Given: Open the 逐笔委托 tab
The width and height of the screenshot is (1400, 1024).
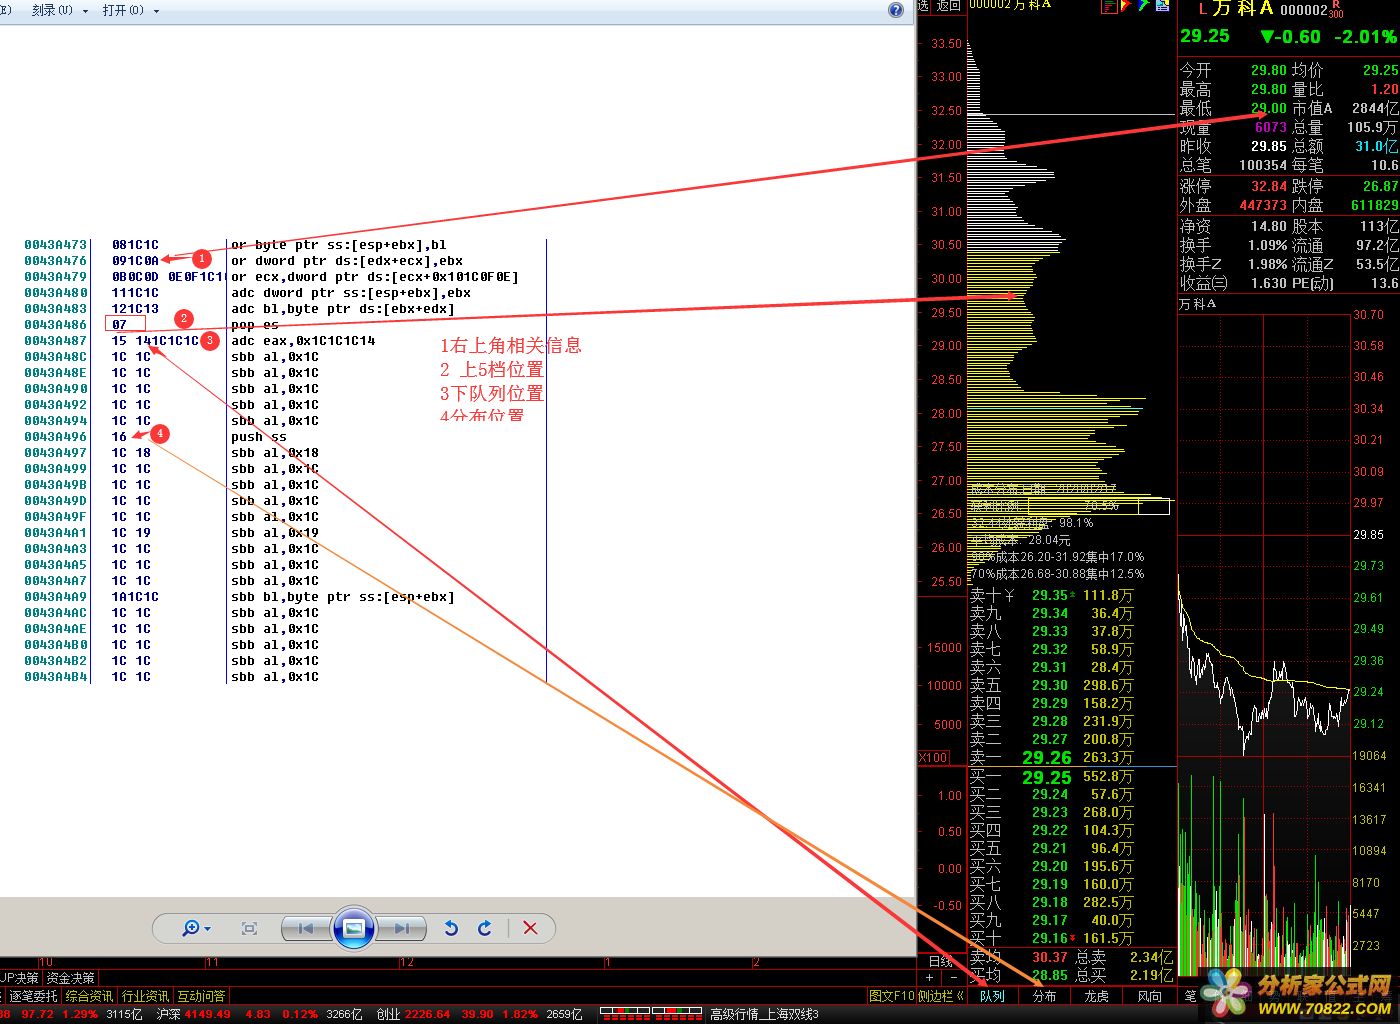Looking at the screenshot, I should (33, 996).
